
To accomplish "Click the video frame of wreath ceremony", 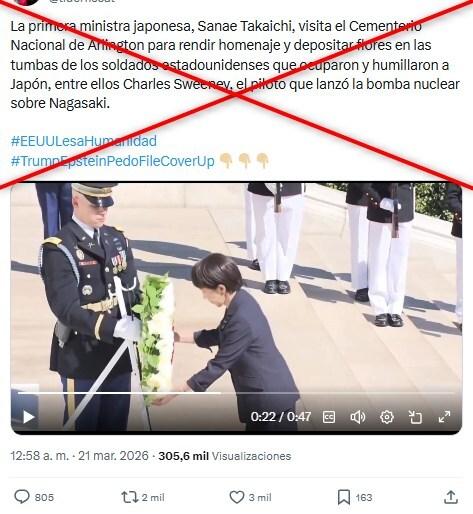I will 236,300.
